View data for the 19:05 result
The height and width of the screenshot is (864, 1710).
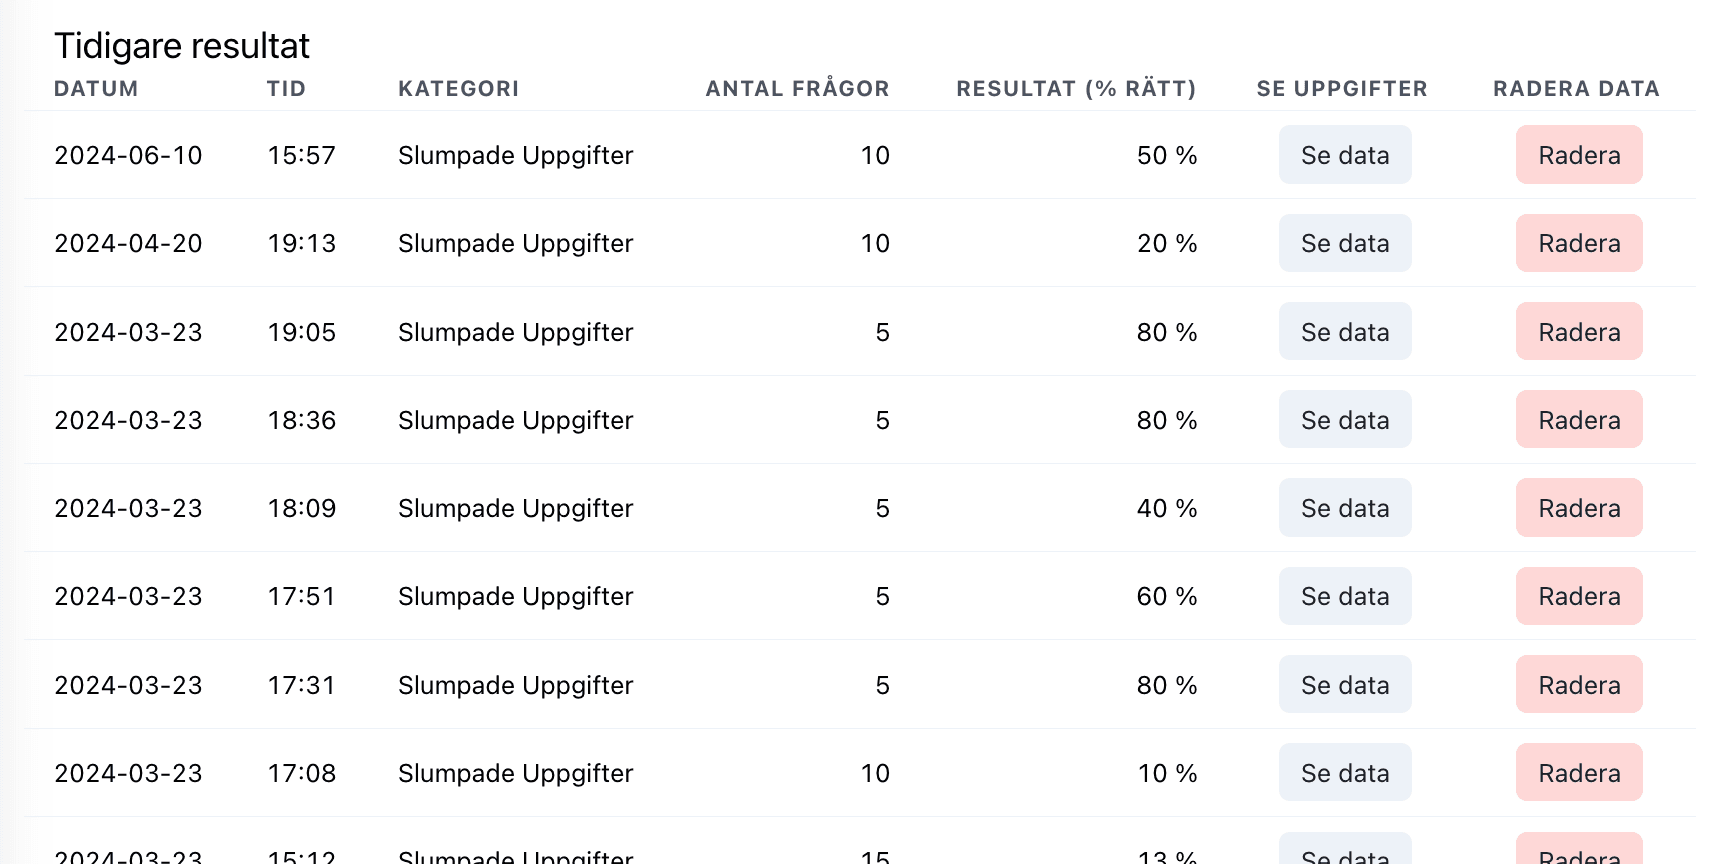[1344, 332]
